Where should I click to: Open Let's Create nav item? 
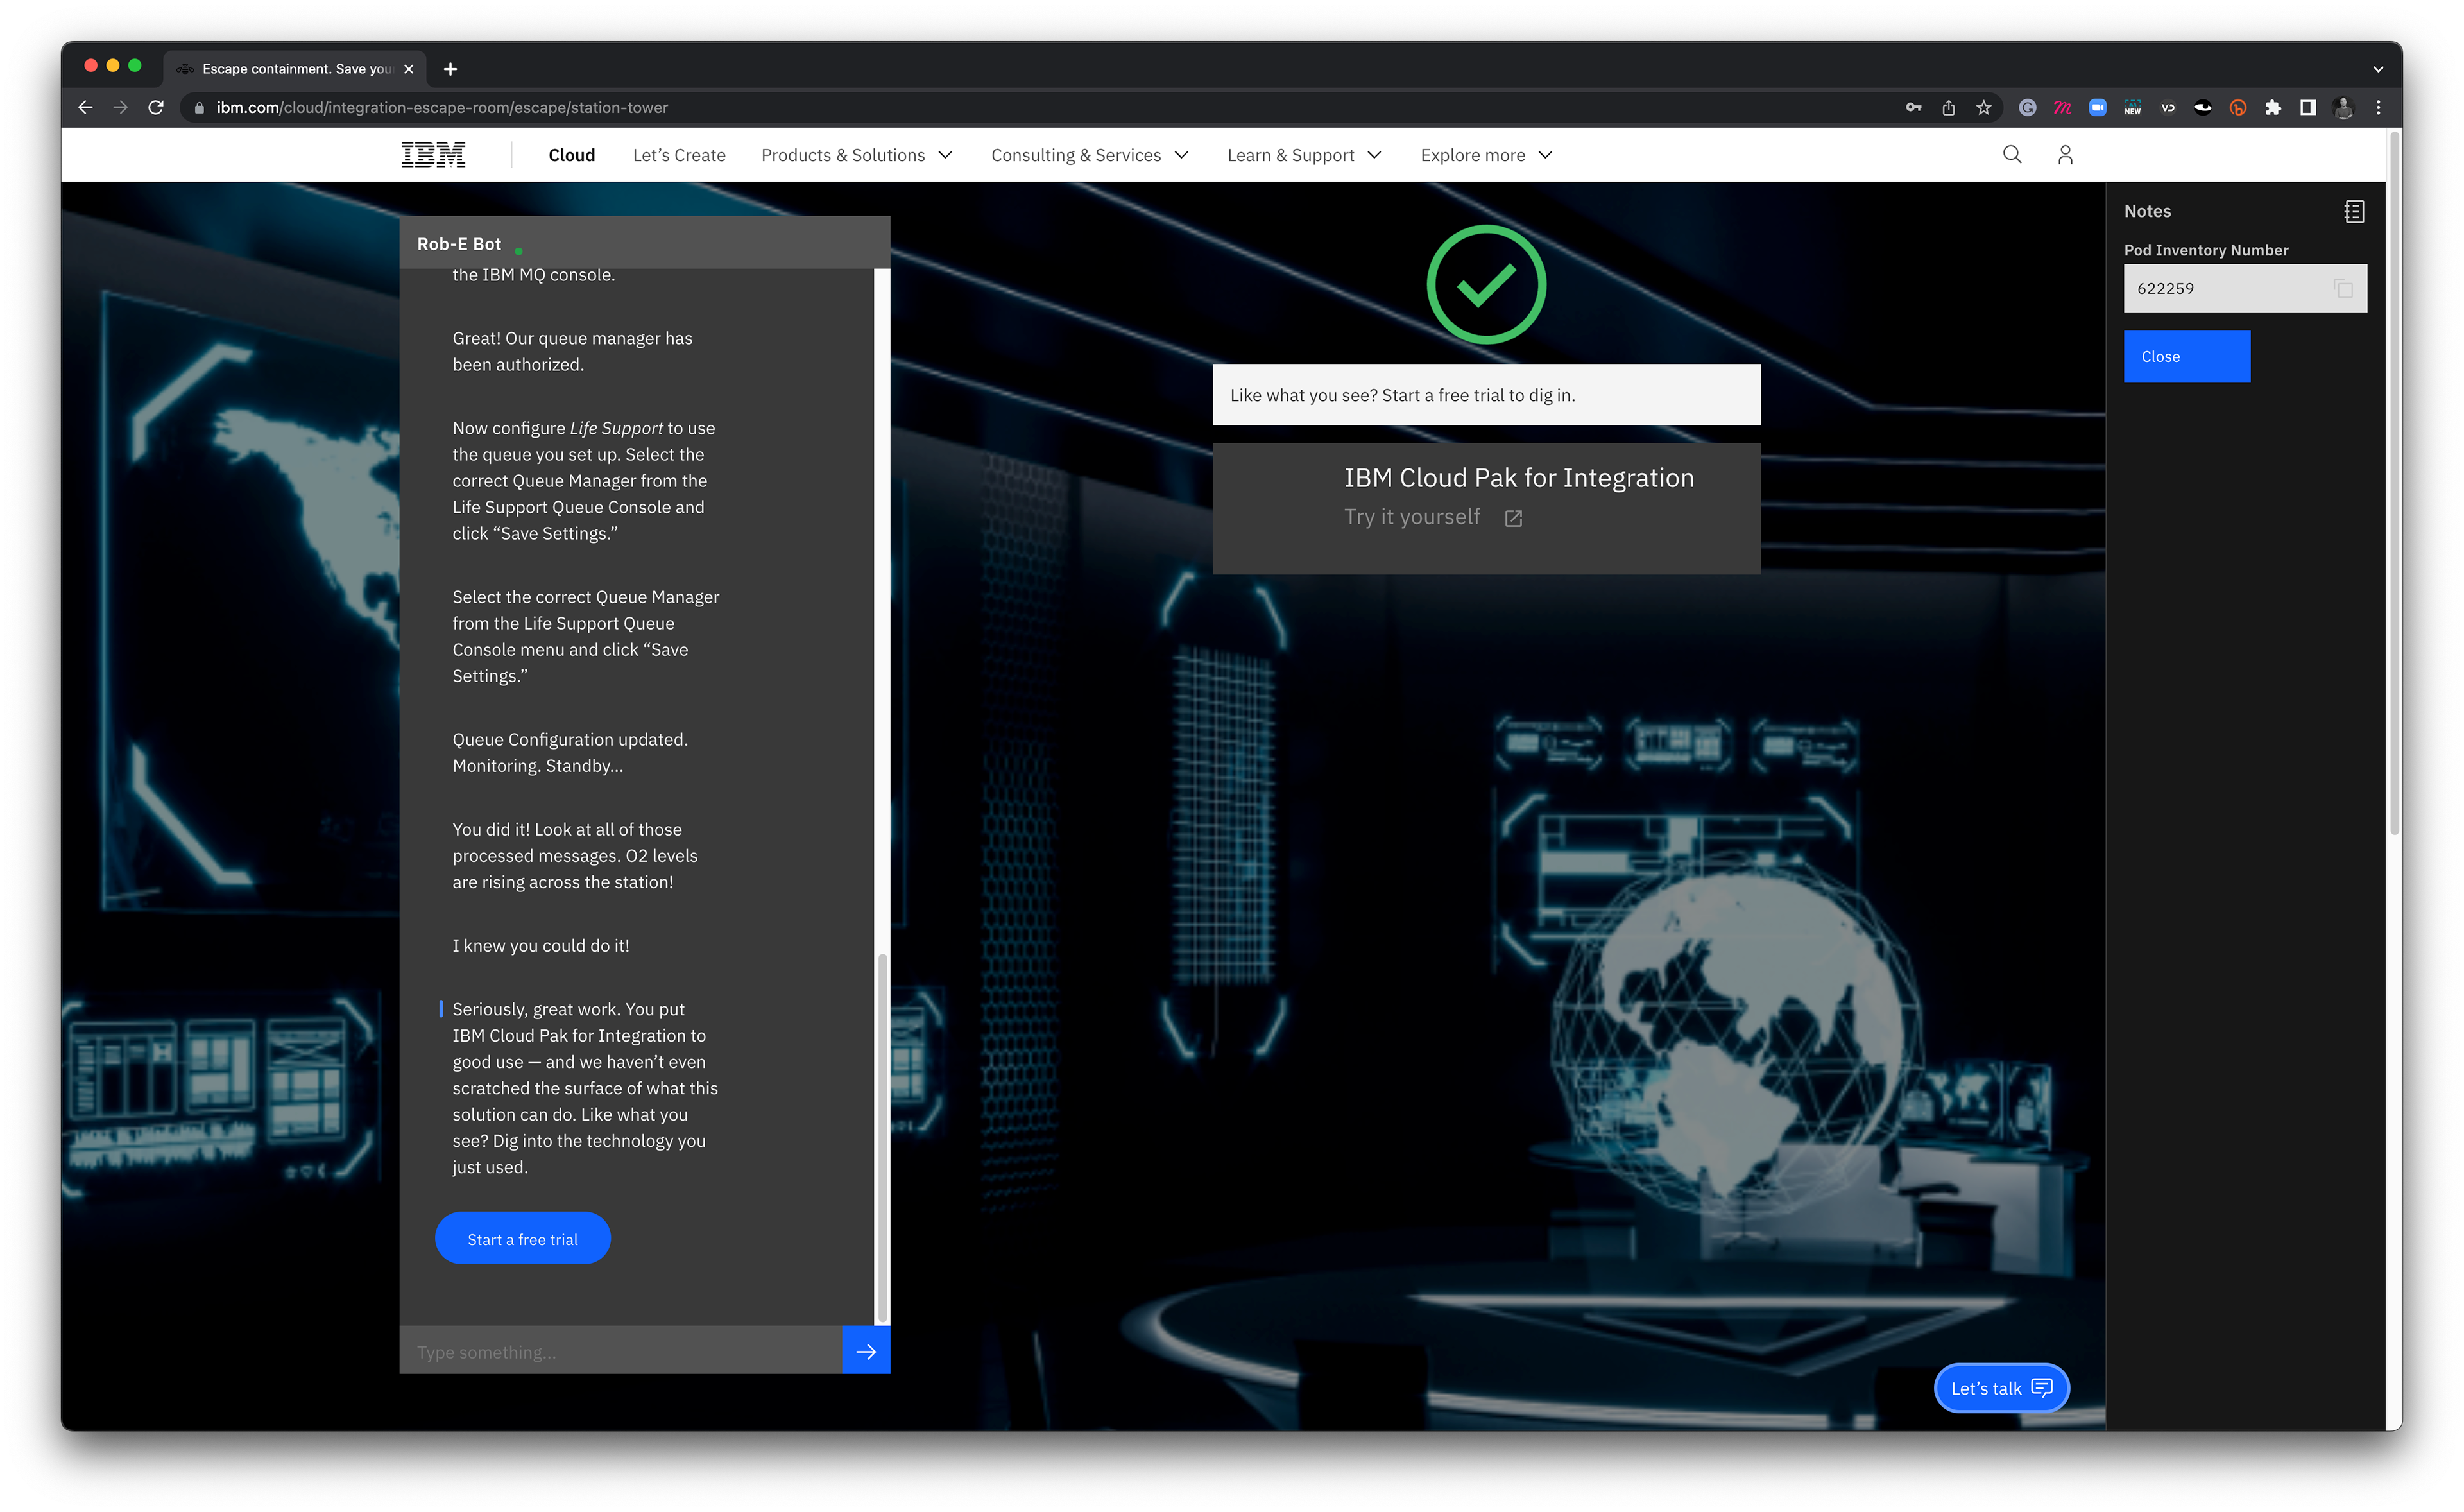coord(679,155)
